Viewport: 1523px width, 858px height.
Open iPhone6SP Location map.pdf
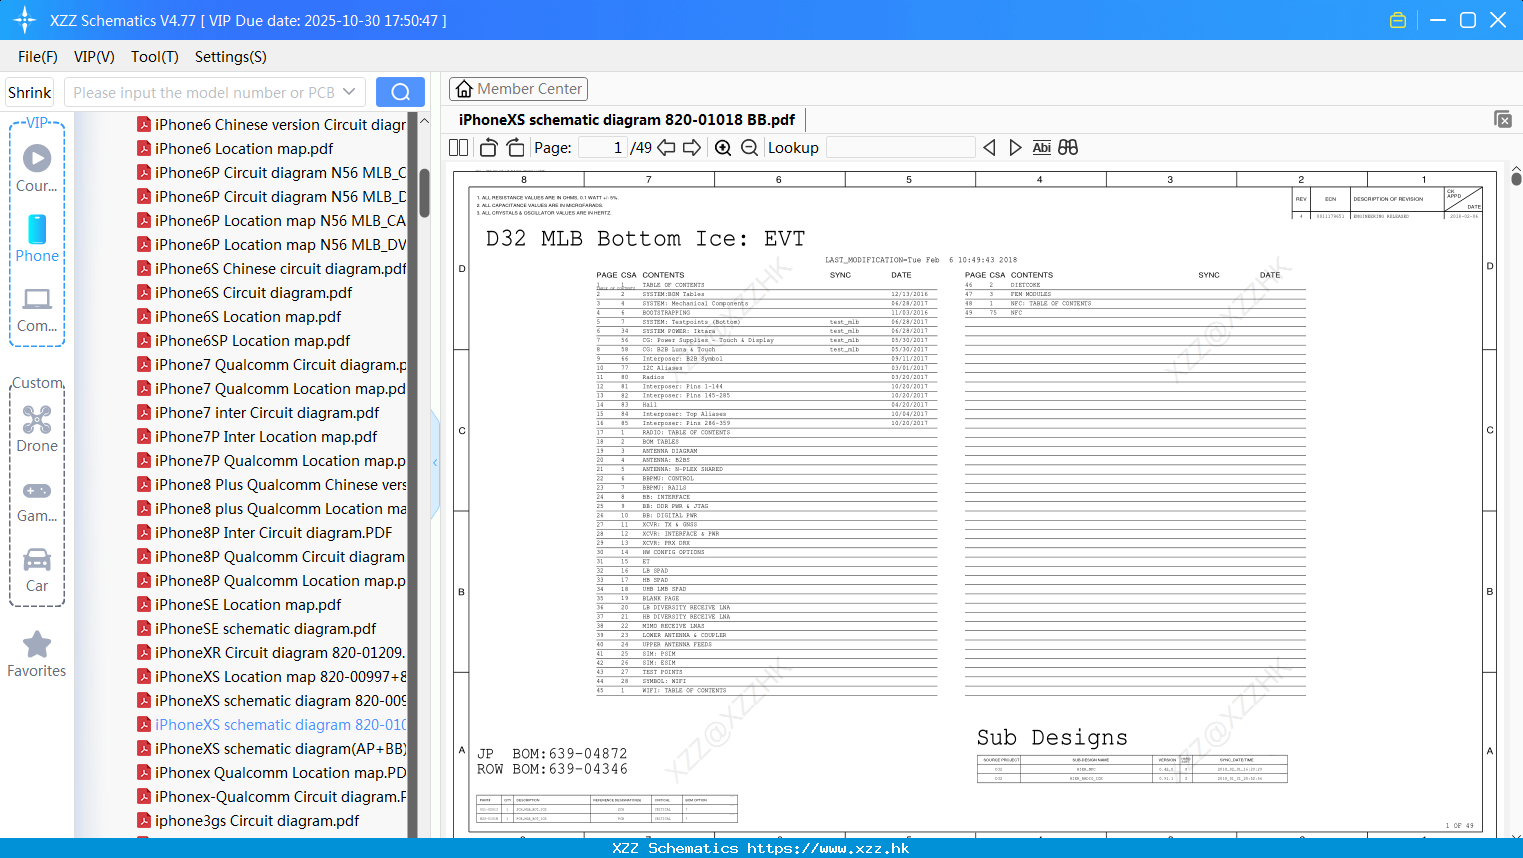pos(252,341)
